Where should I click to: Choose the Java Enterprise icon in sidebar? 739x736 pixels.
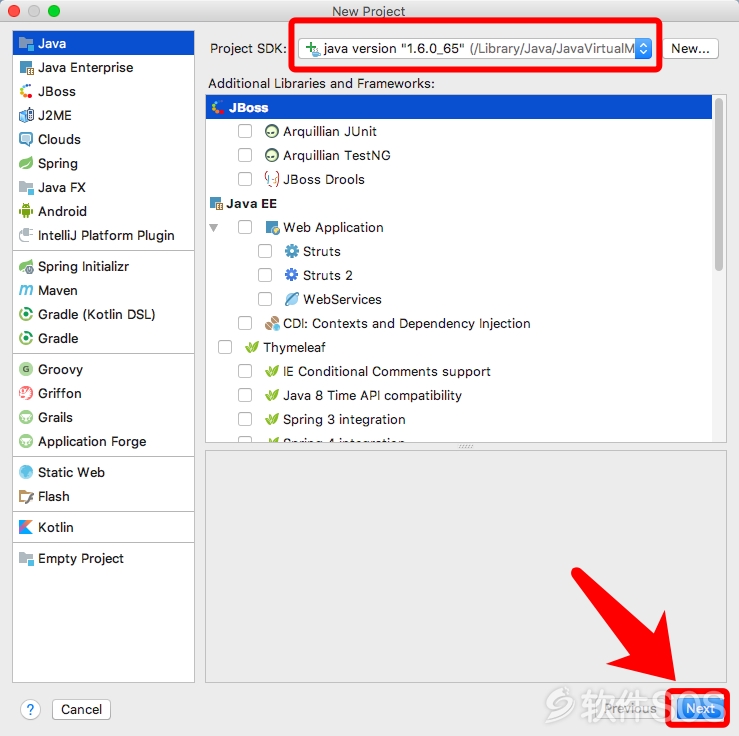pos(26,67)
